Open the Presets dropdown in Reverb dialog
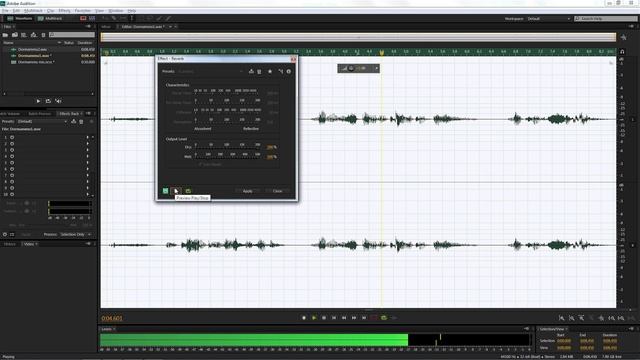Viewport: 640px width, 360px height. (211, 71)
